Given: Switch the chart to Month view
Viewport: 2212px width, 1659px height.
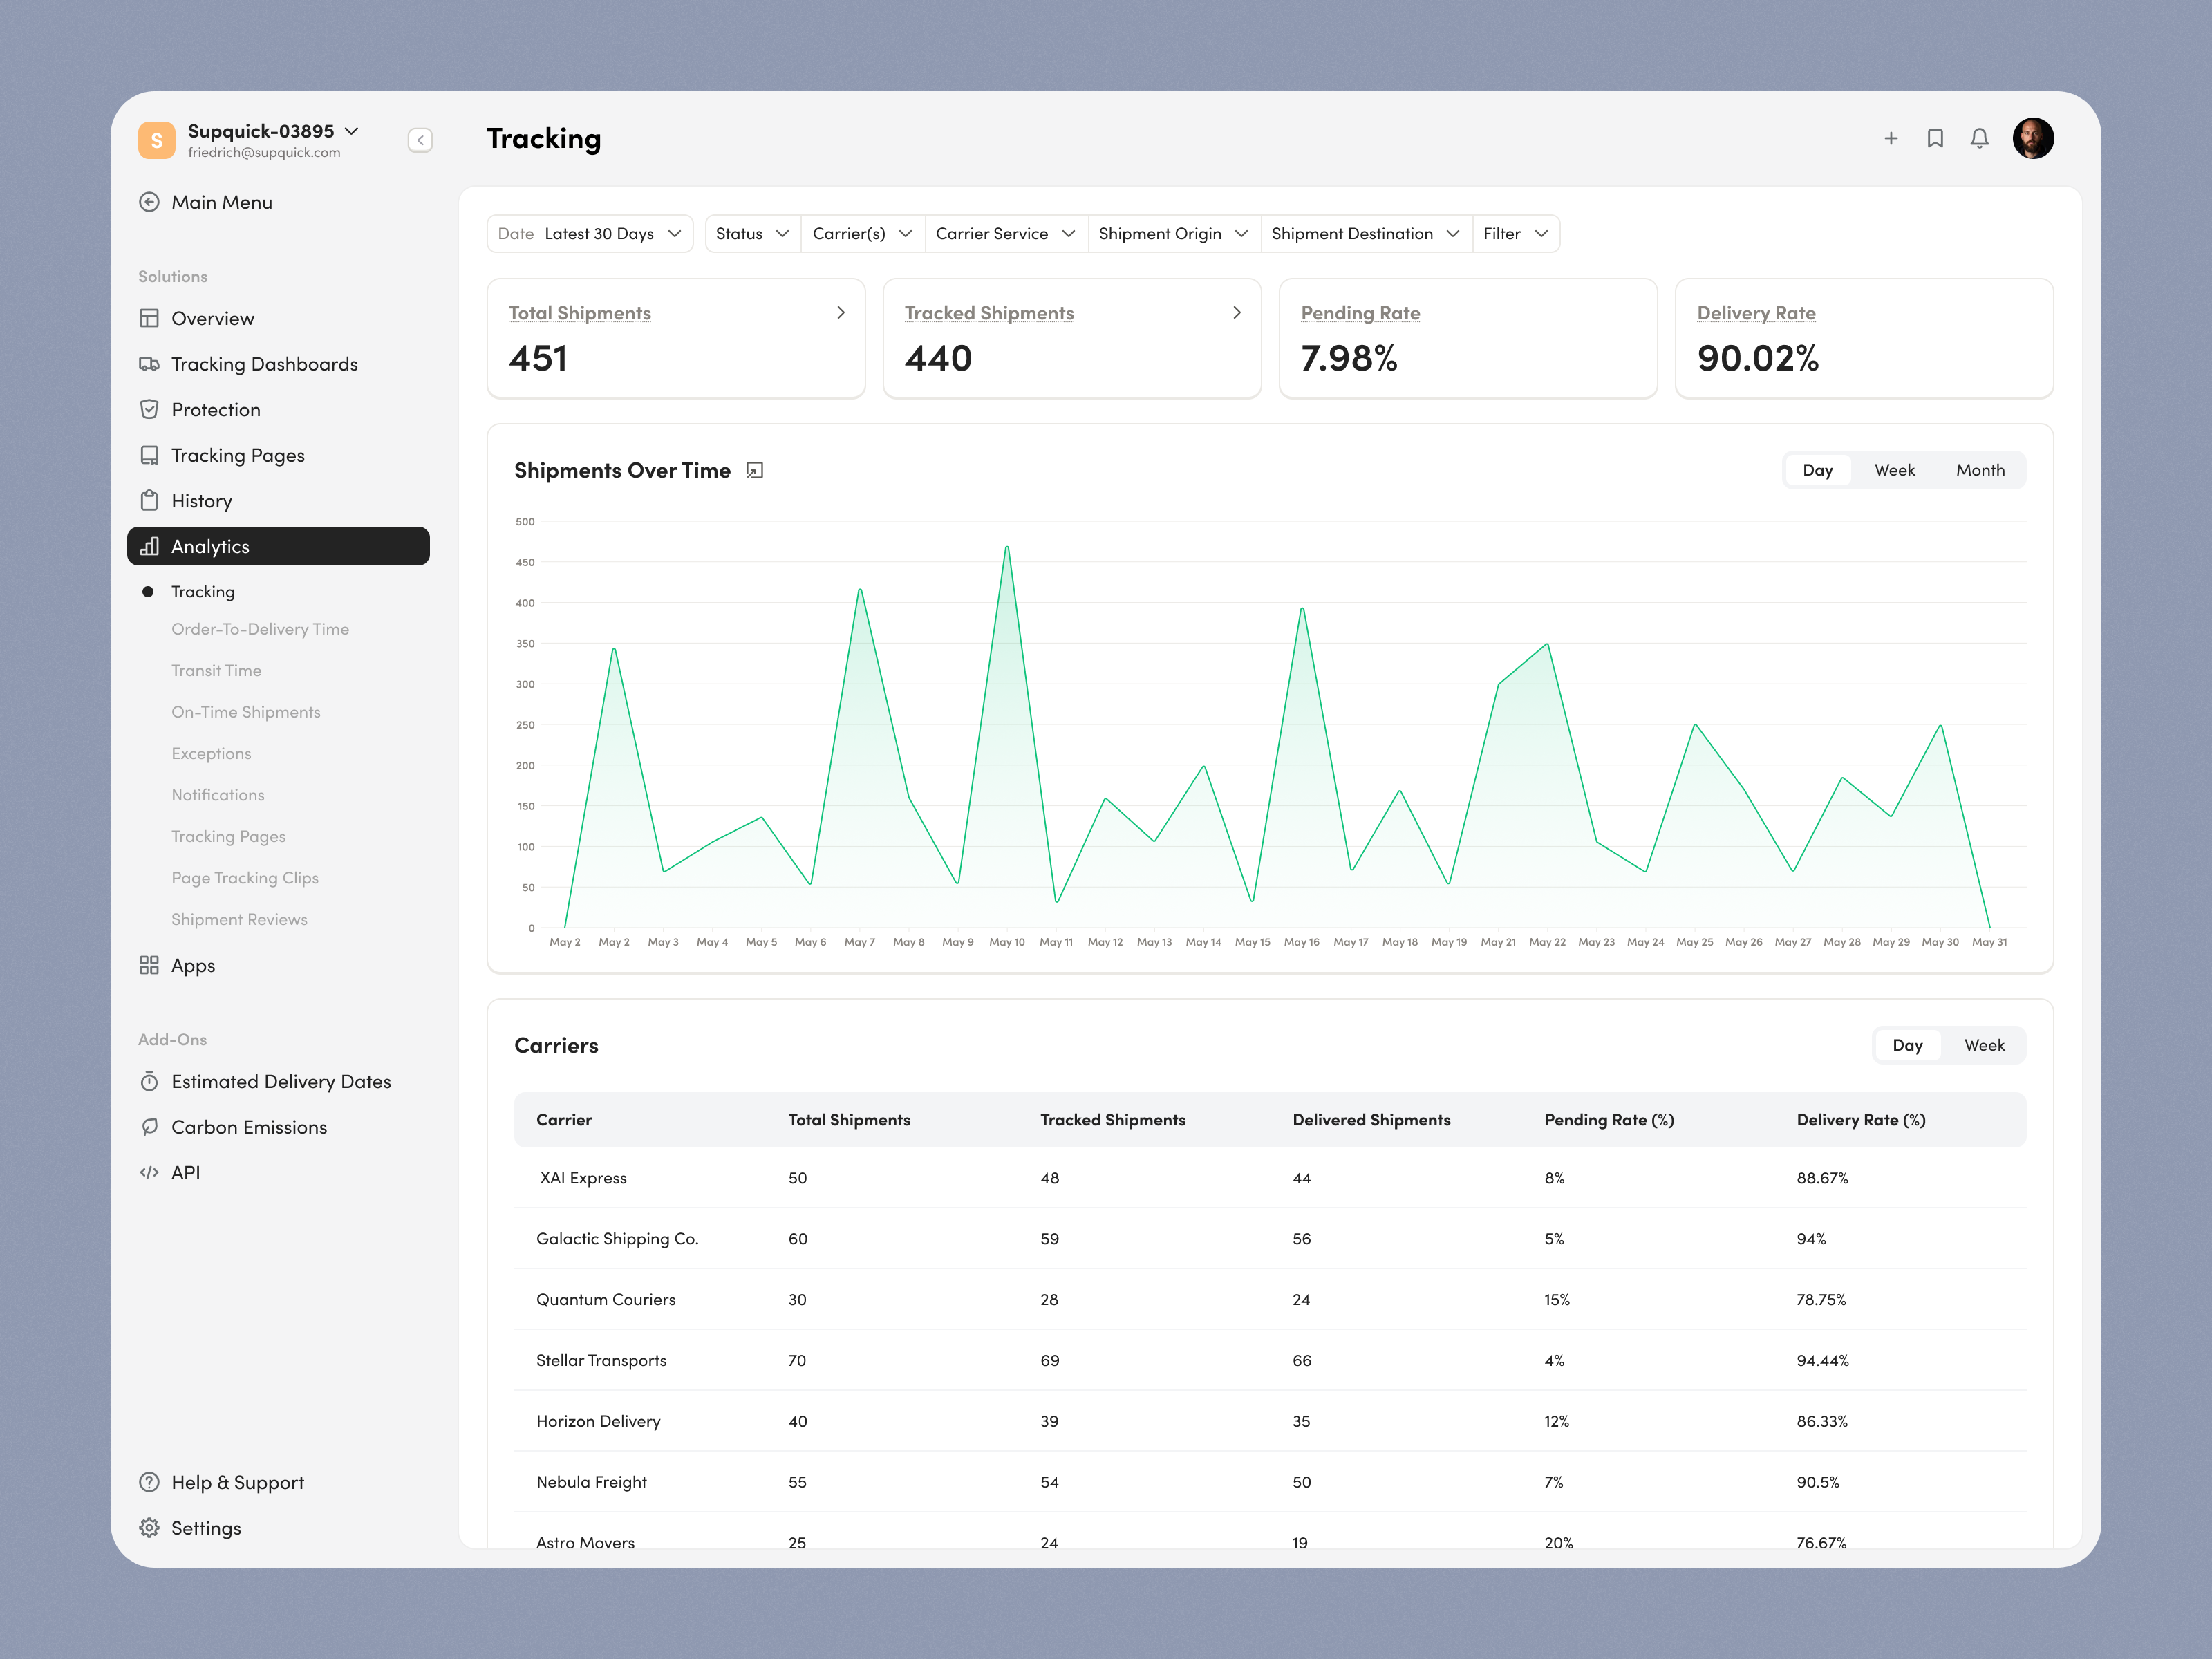Looking at the screenshot, I should 1980,470.
